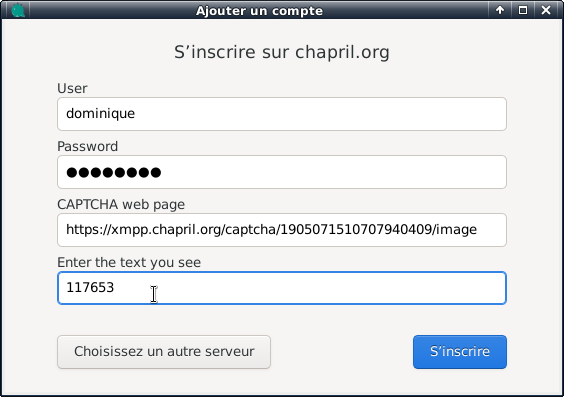Click the Gajim app icon in title bar

coord(18,10)
